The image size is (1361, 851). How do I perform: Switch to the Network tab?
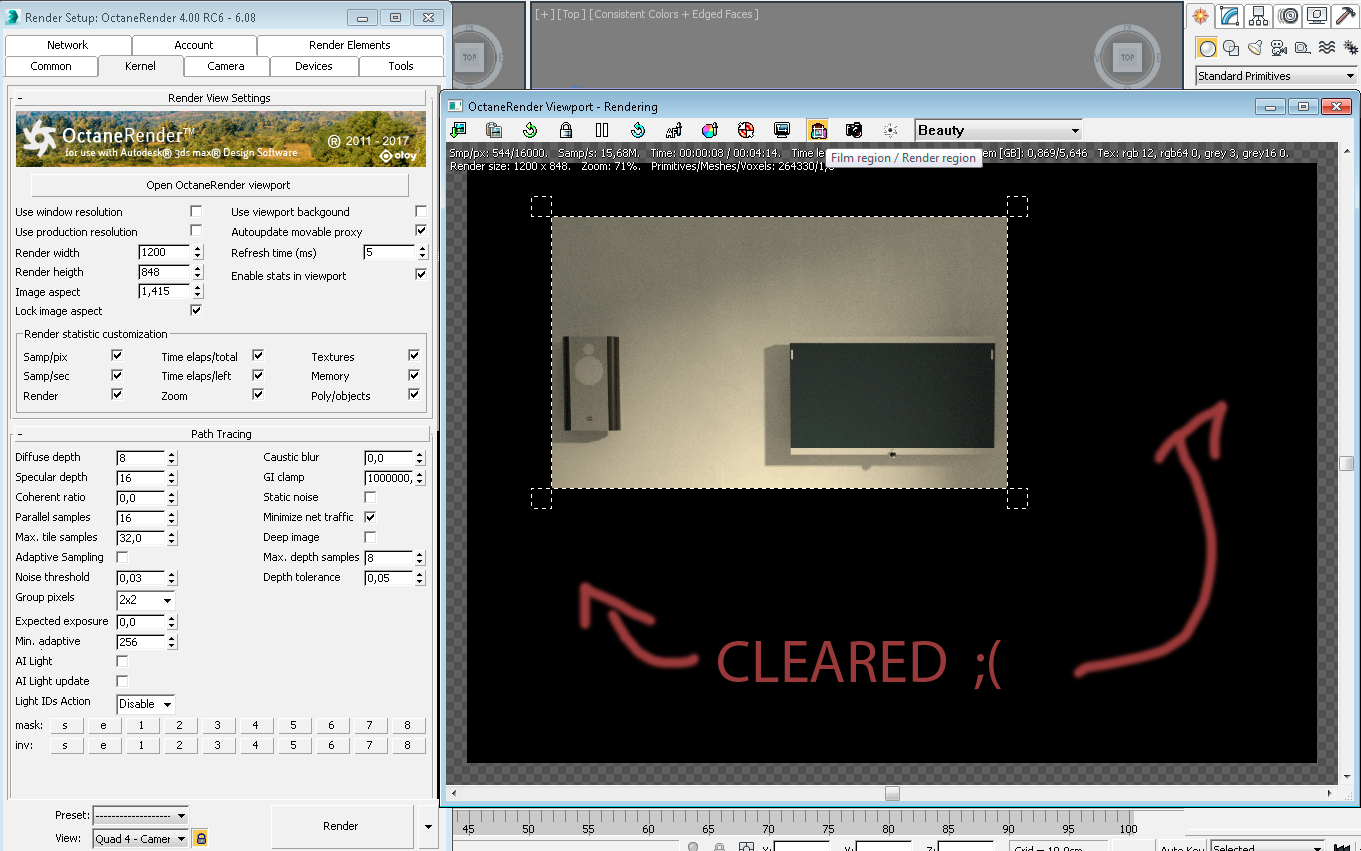pyautogui.click(x=68, y=45)
